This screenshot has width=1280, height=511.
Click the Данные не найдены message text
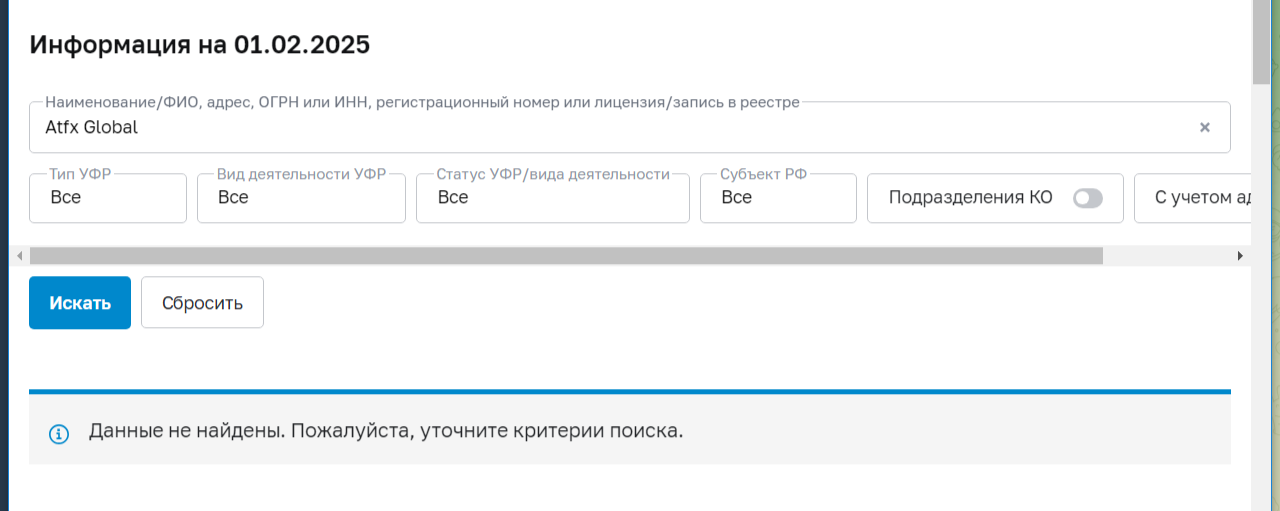386,432
